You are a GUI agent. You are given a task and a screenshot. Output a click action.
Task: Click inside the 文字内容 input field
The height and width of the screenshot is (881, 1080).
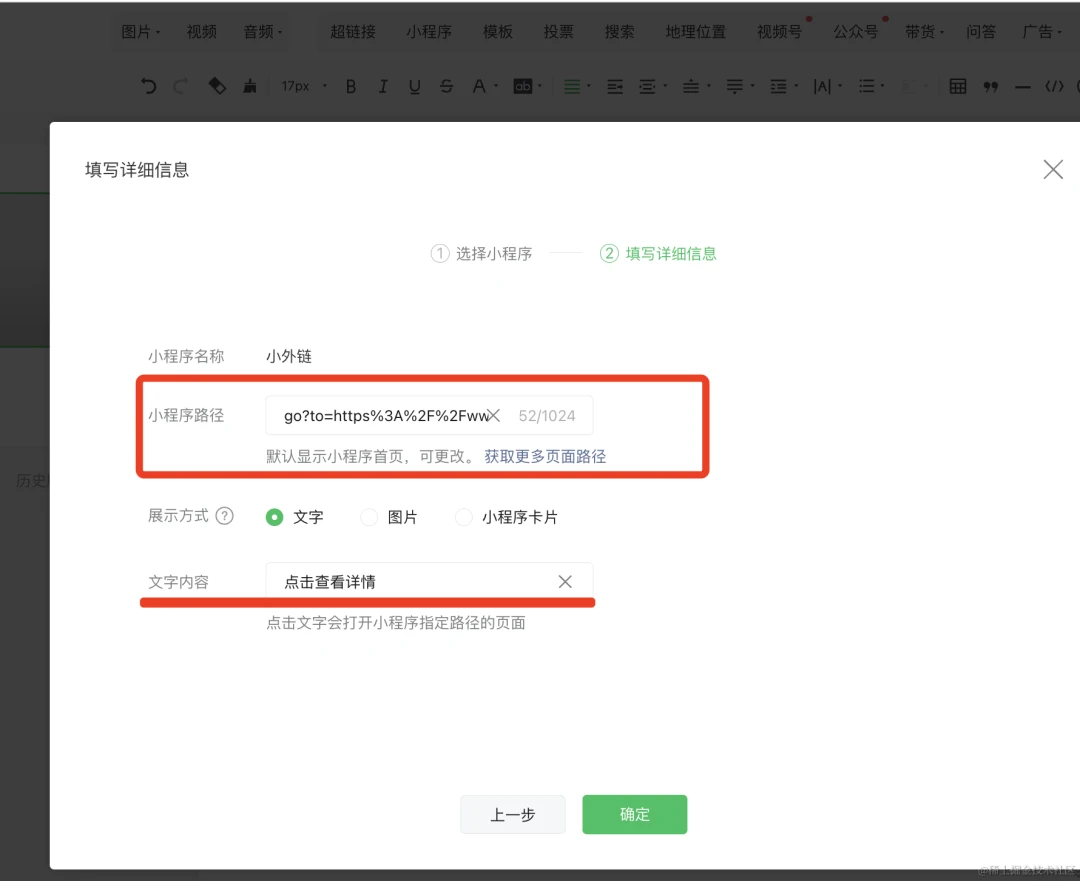pos(400,581)
